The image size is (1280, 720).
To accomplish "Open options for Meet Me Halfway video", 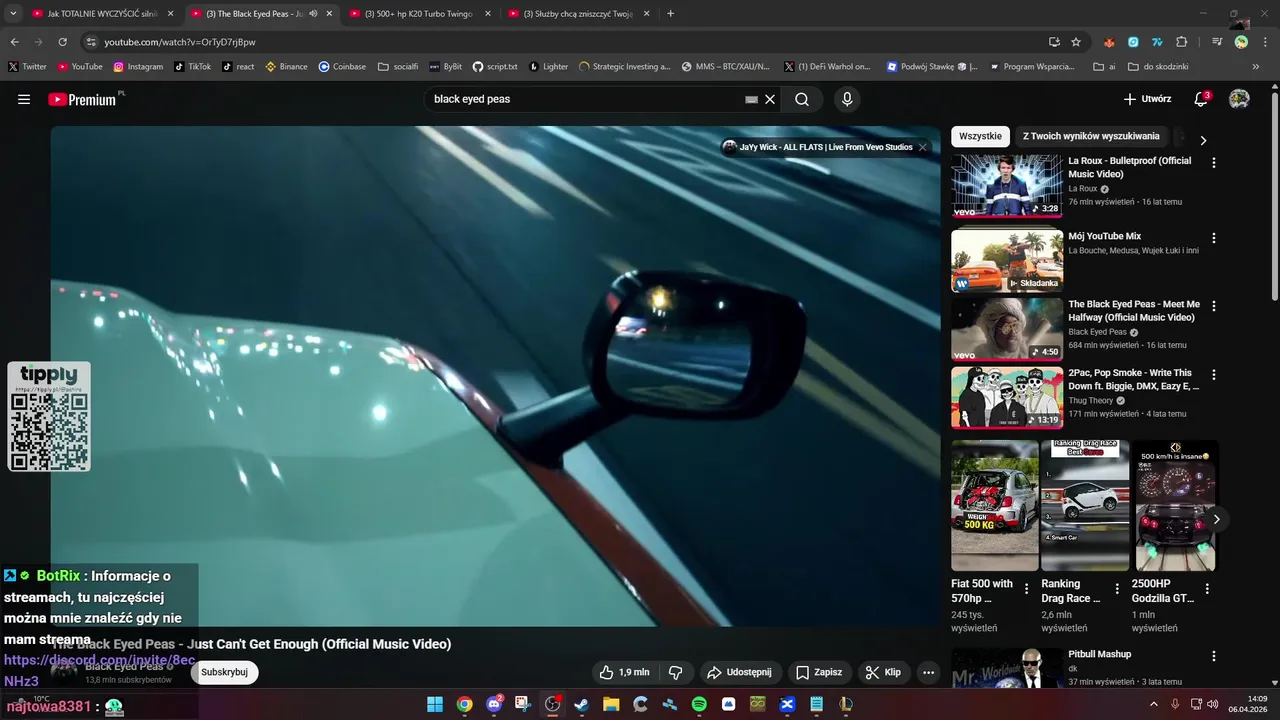I will 1214,306.
